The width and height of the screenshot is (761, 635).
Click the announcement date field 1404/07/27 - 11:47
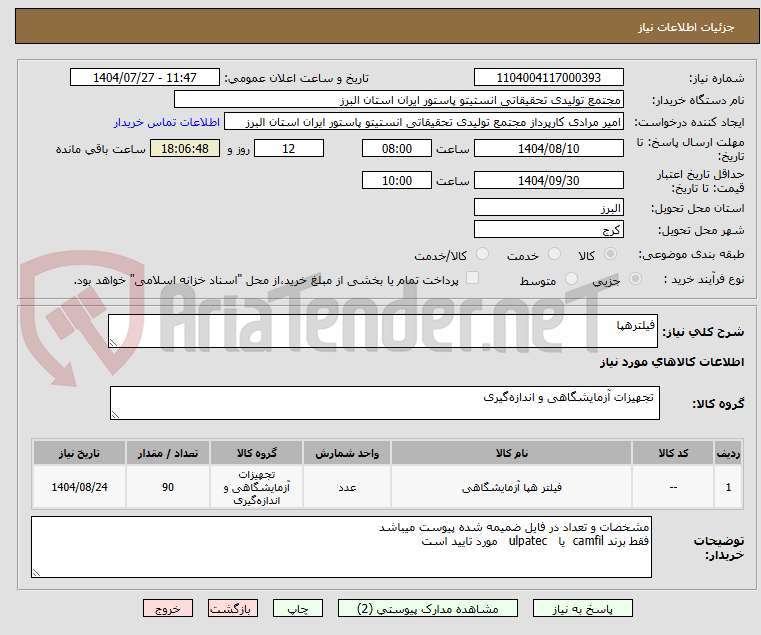(145, 78)
